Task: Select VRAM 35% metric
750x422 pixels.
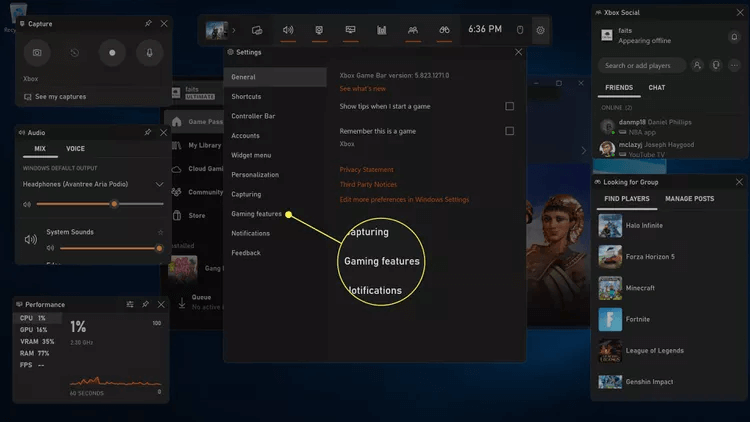Action: [x=37, y=342]
